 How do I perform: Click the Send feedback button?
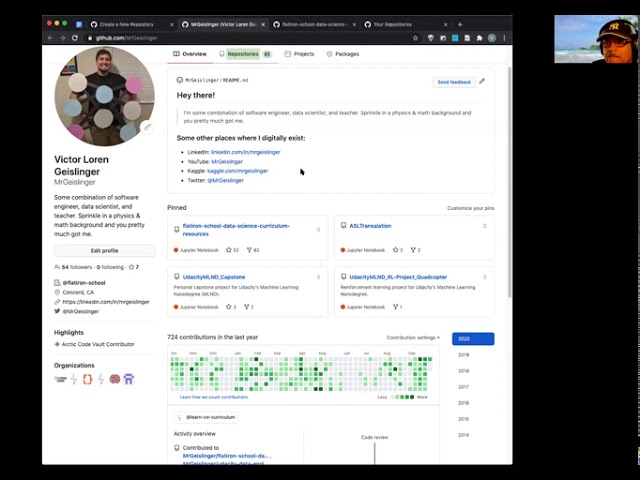(454, 82)
